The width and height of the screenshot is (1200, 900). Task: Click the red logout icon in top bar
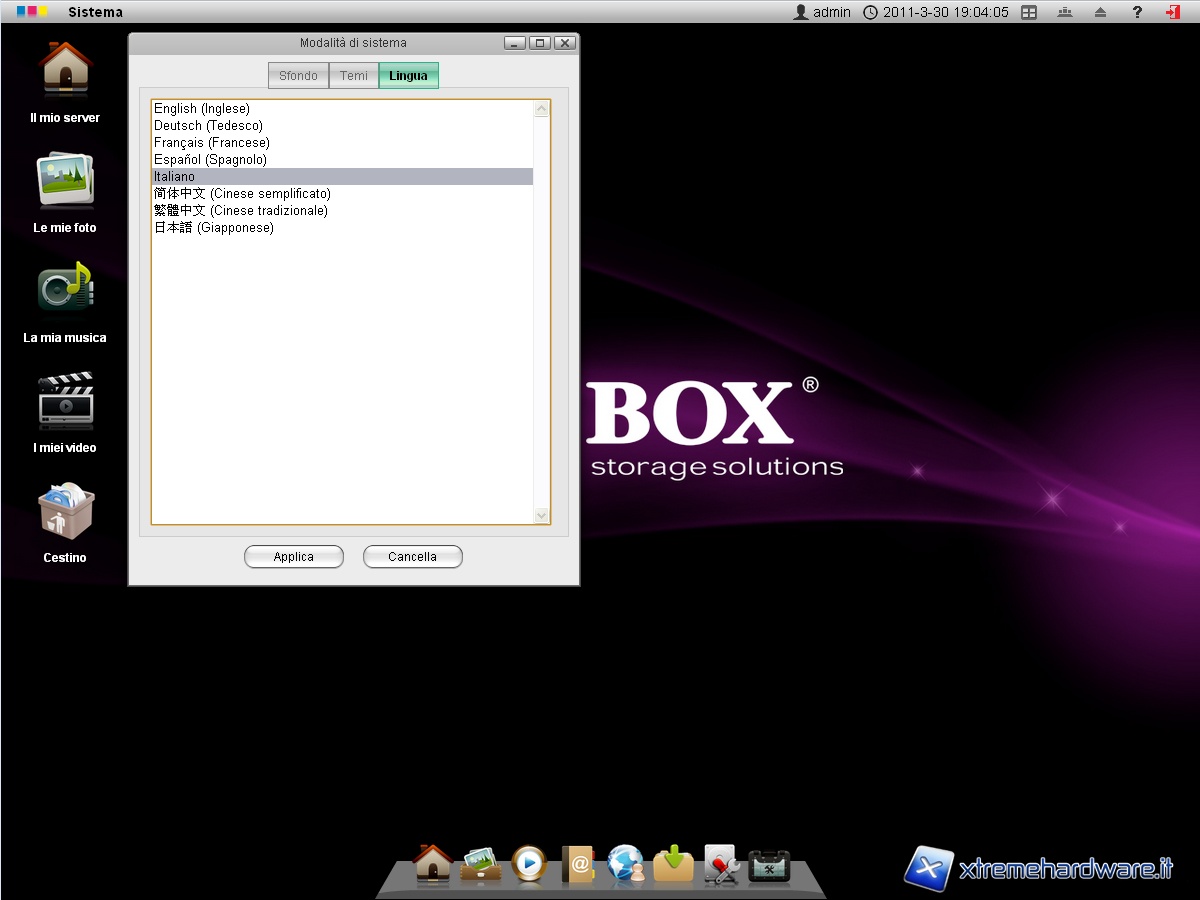(1172, 12)
